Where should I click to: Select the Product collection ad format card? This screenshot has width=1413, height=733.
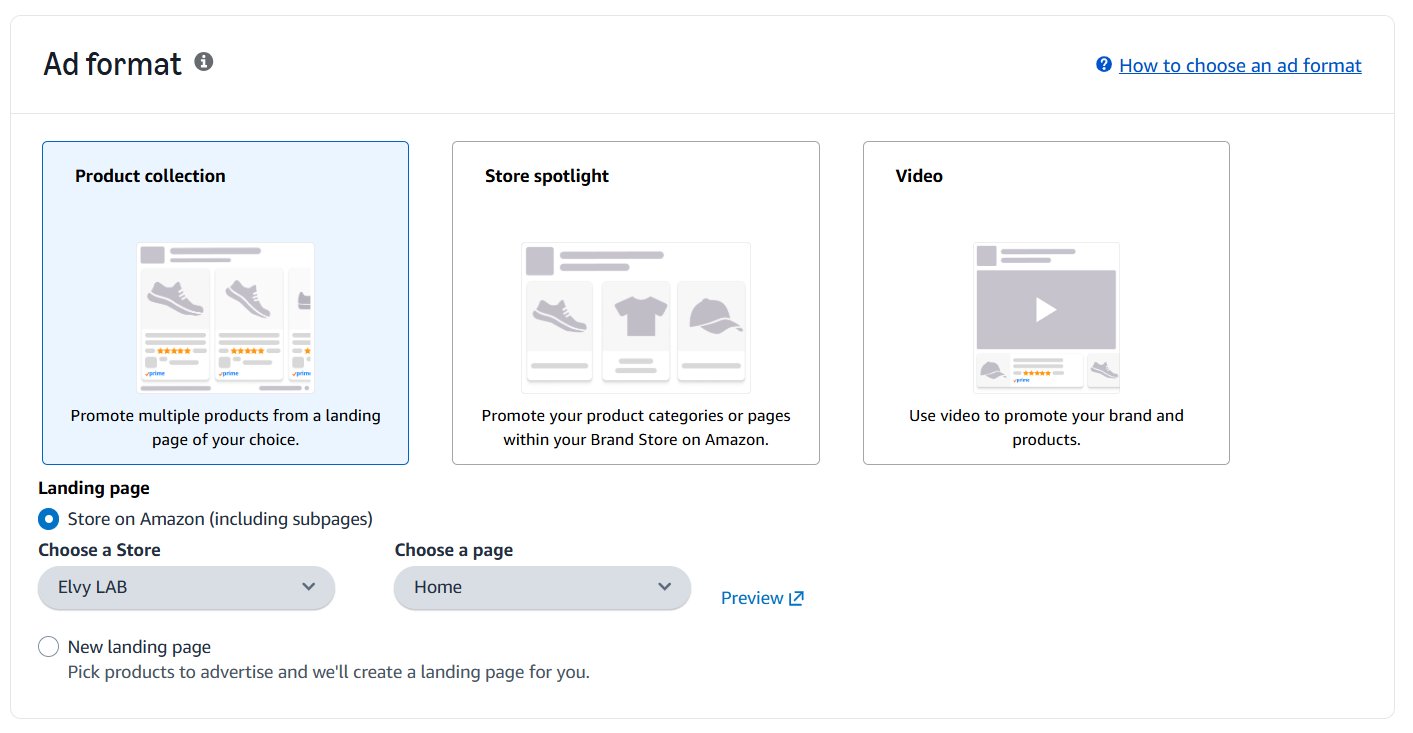[225, 302]
